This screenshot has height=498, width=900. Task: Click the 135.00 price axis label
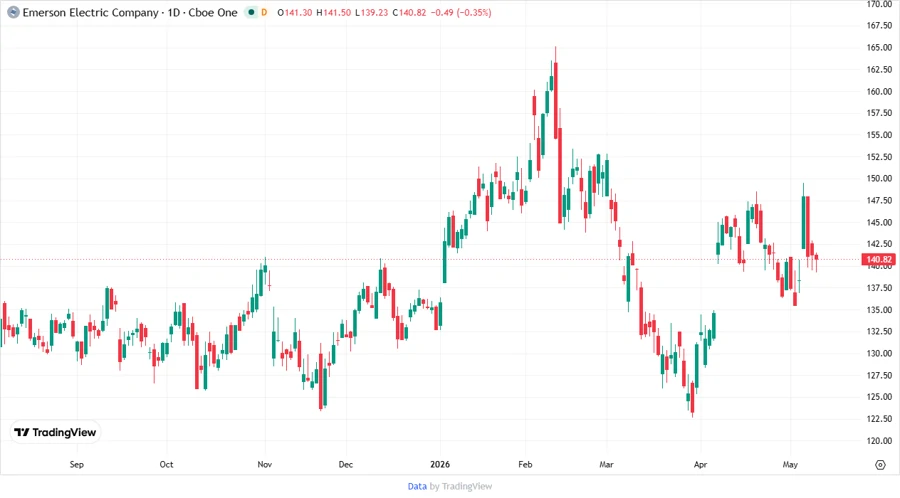pos(879,310)
